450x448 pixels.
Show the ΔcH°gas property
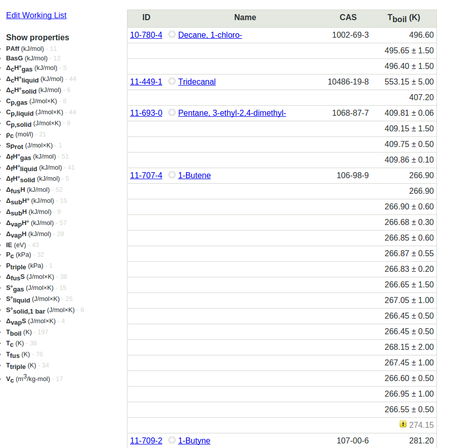click(32, 68)
